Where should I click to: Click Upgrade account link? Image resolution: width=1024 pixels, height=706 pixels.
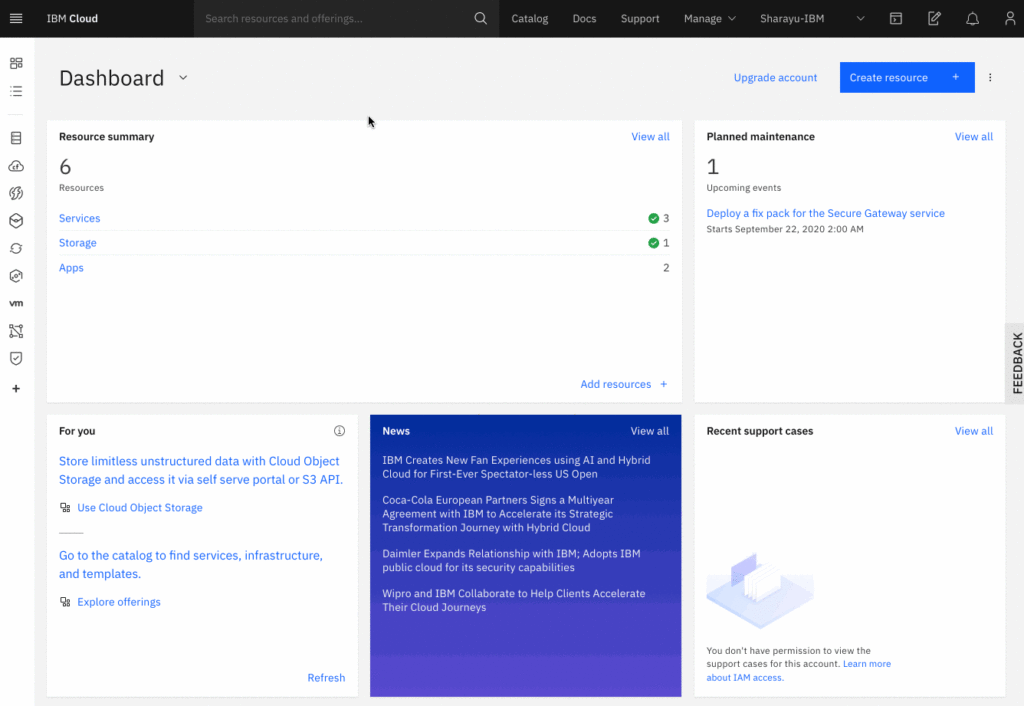pyautogui.click(x=775, y=77)
